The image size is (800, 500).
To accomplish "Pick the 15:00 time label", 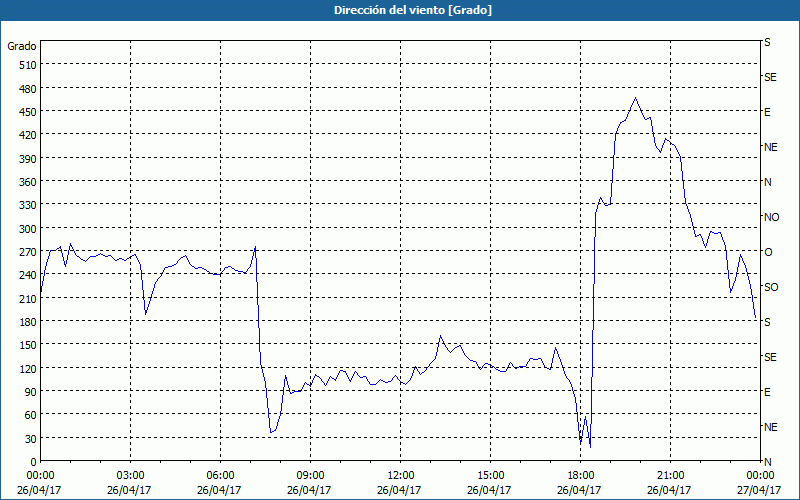I will point(490,476).
